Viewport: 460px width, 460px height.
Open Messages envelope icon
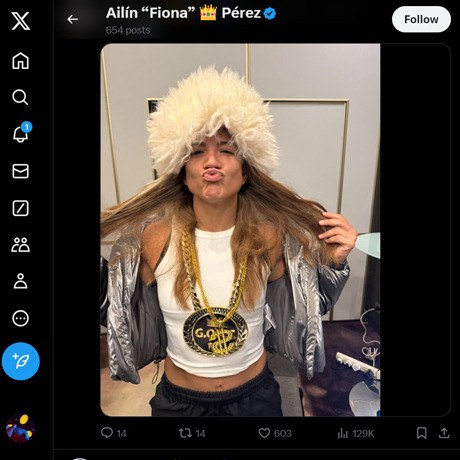point(21,171)
